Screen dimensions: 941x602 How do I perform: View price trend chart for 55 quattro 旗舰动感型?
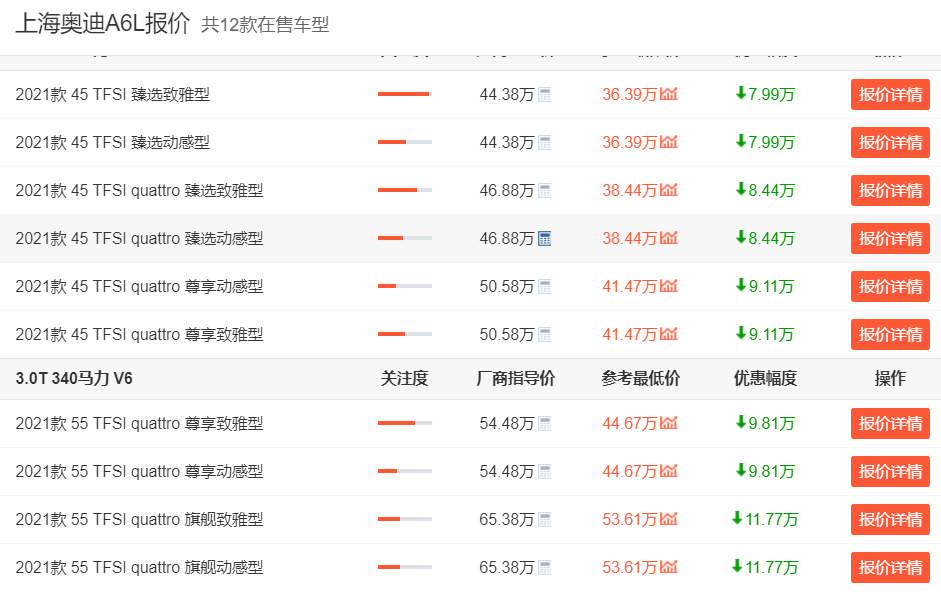[669, 567]
